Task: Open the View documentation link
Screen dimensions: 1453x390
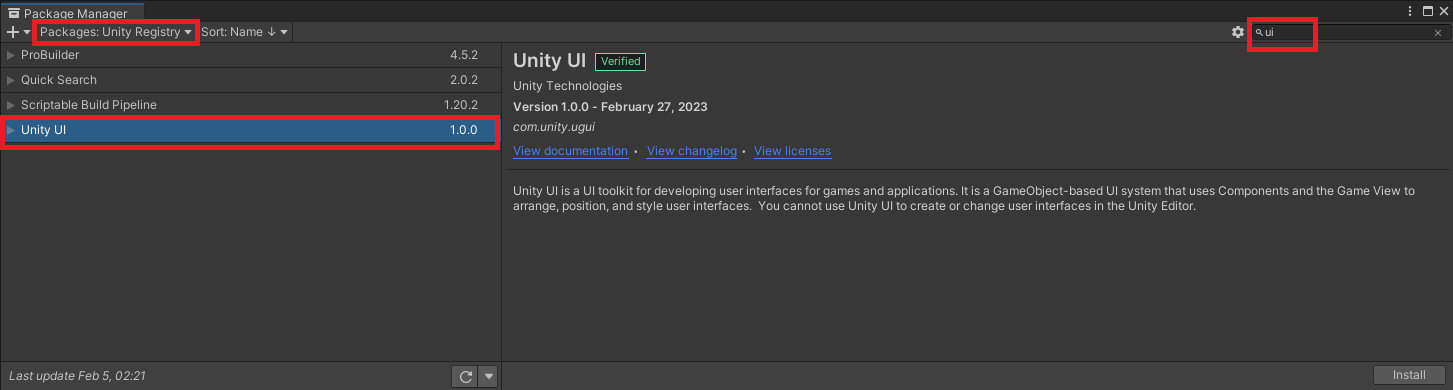Action: click(x=570, y=151)
